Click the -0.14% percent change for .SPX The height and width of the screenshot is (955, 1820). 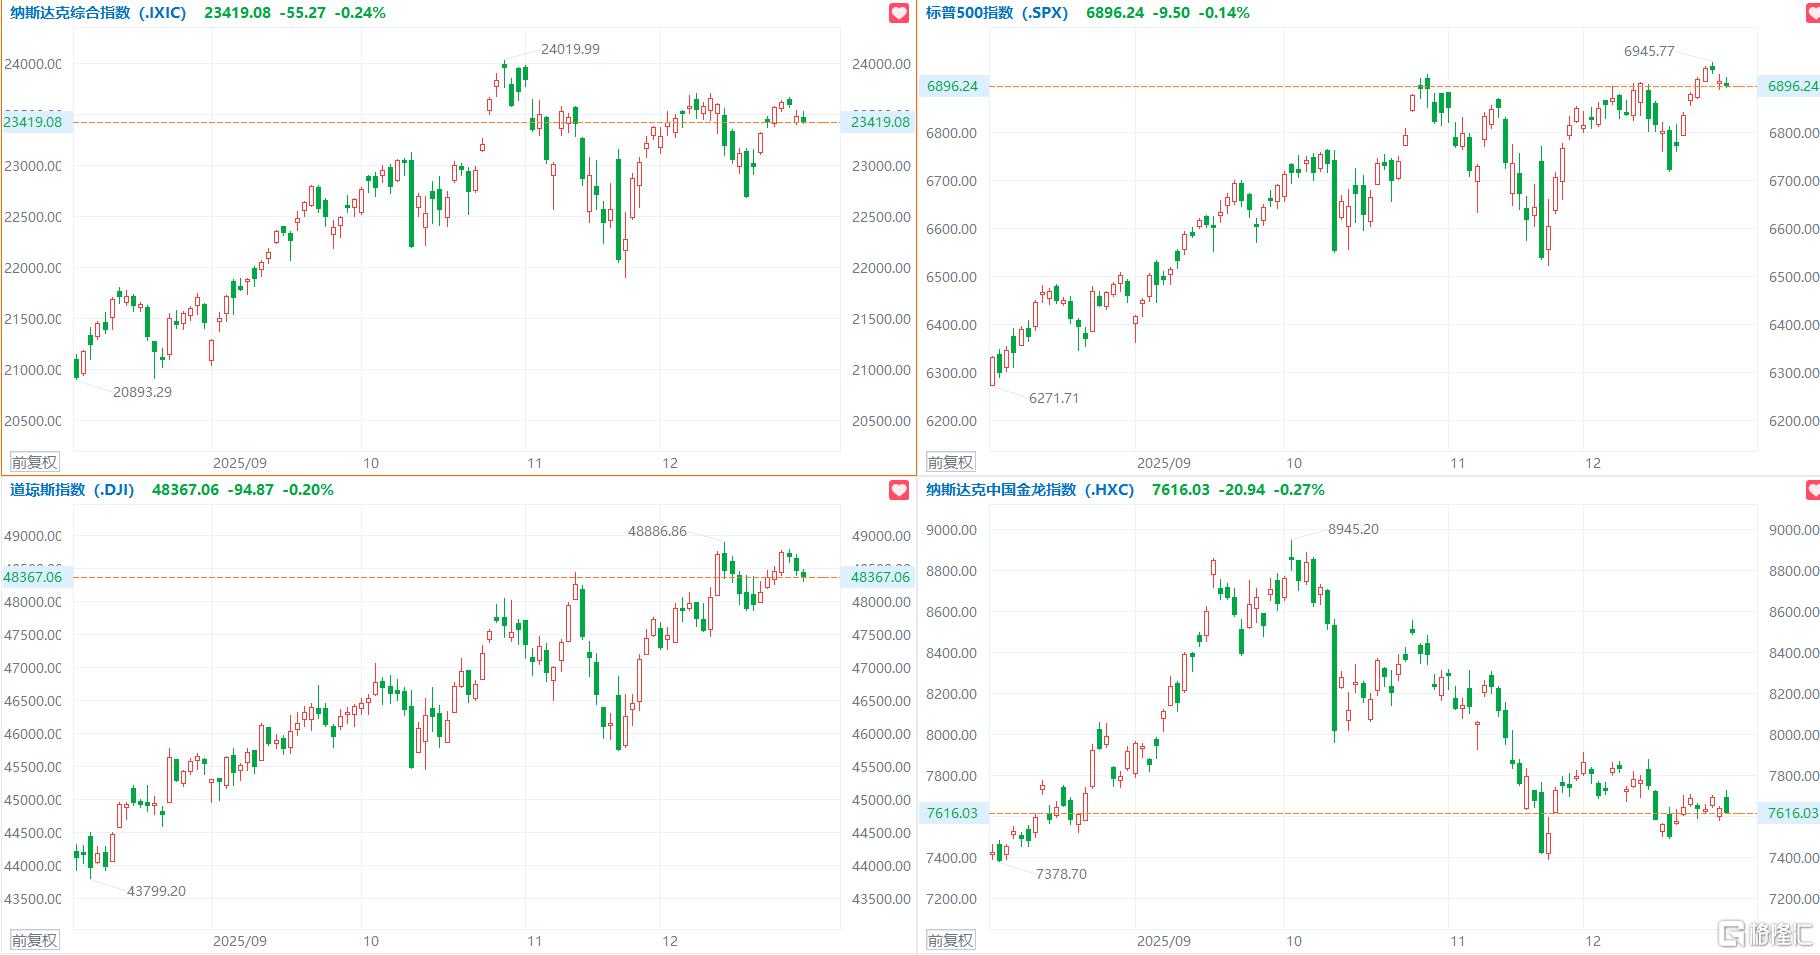click(x=1225, y=13)
